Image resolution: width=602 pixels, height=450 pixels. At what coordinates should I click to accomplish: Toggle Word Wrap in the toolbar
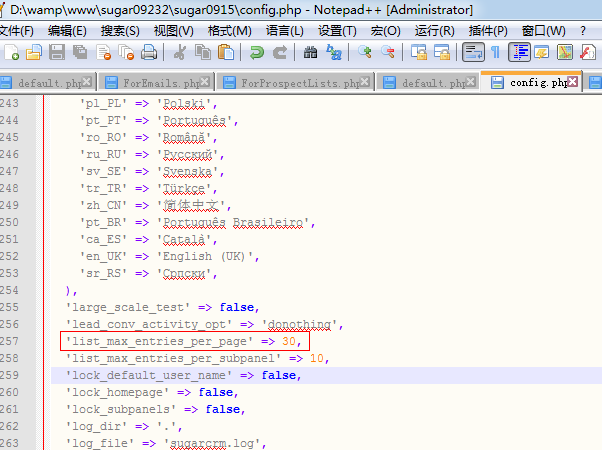click(x=473, y=52)
